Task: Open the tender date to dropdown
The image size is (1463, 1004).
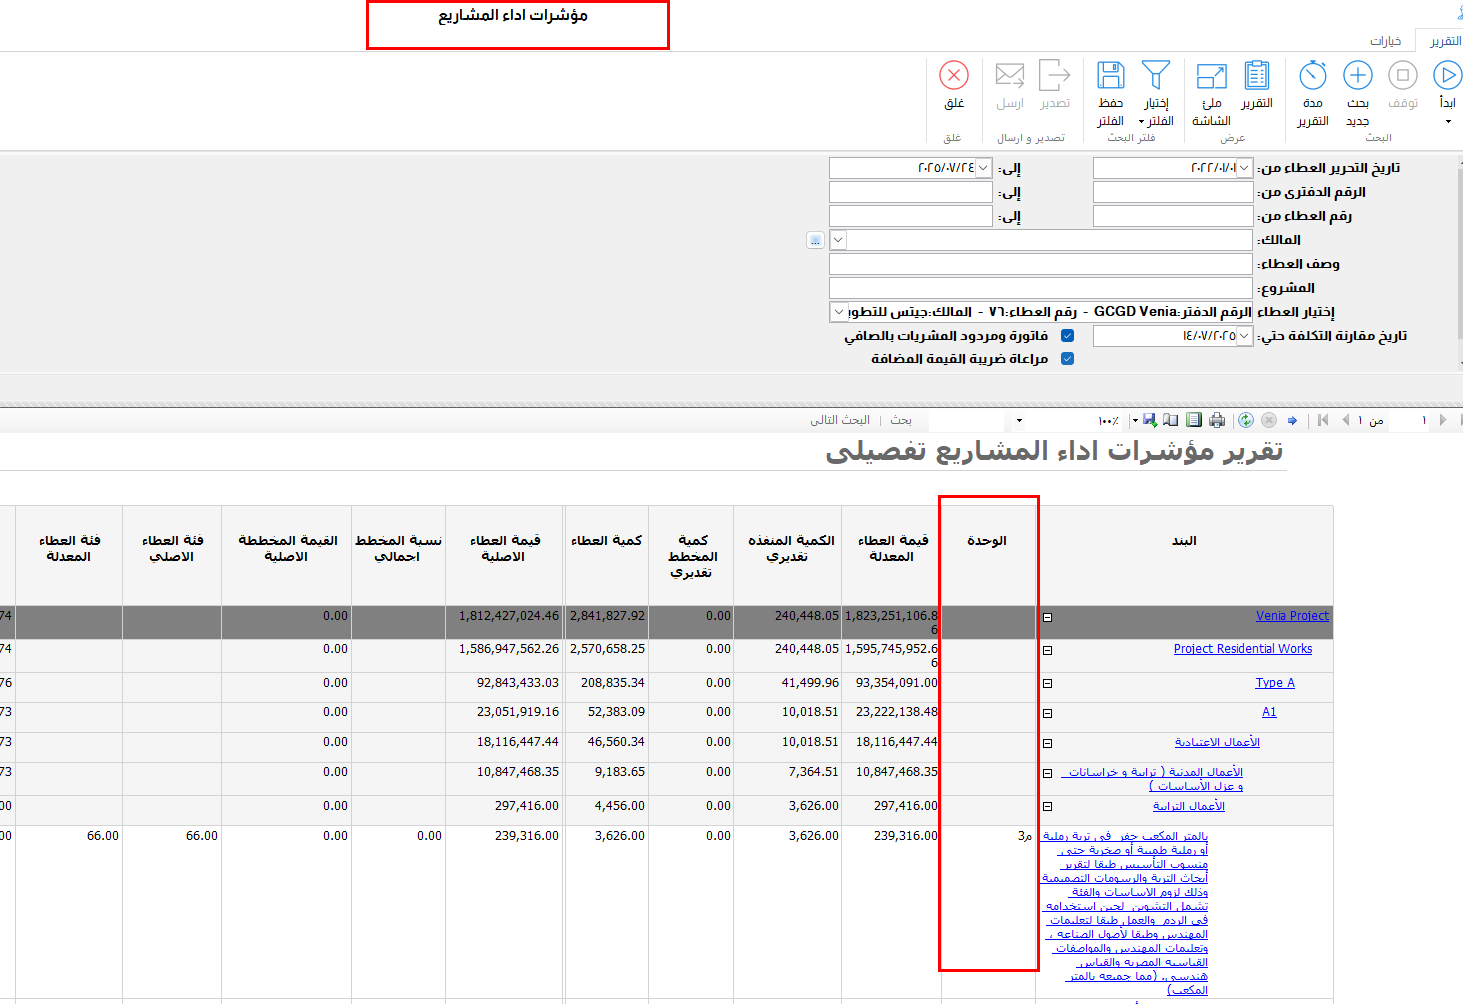Action: click(x=984, y=168)
